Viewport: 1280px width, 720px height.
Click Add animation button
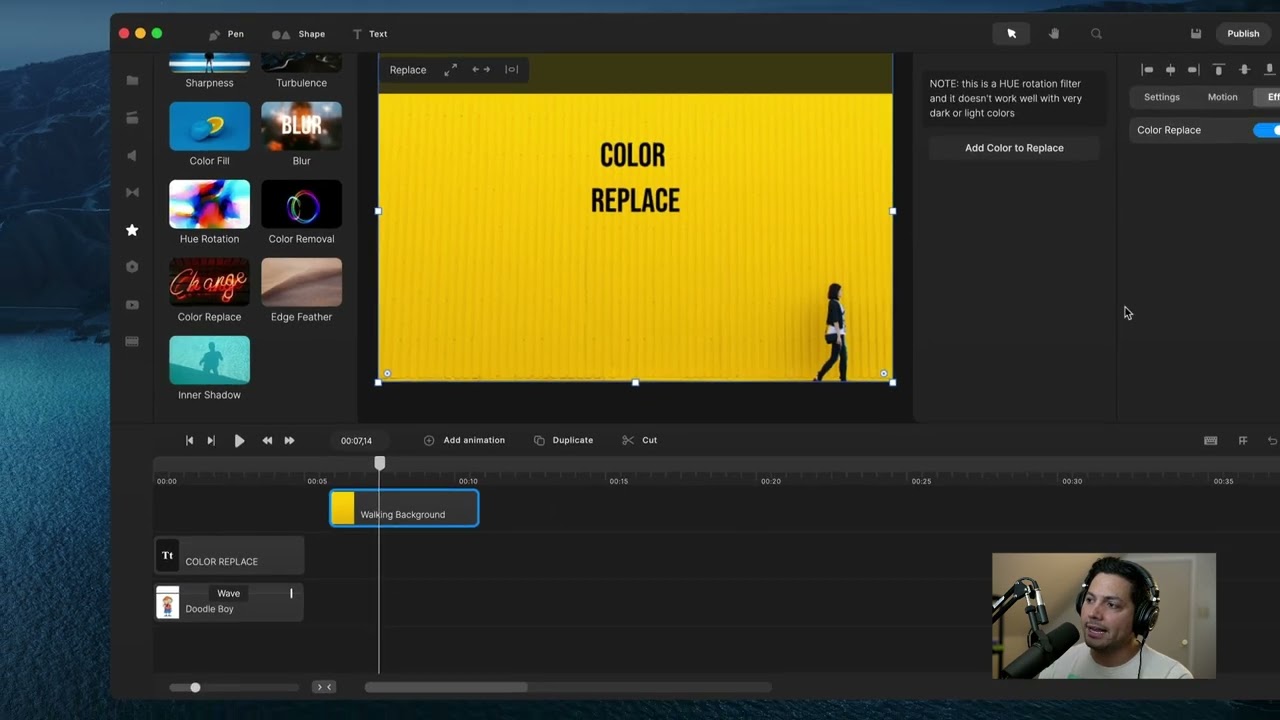(464, 441)
